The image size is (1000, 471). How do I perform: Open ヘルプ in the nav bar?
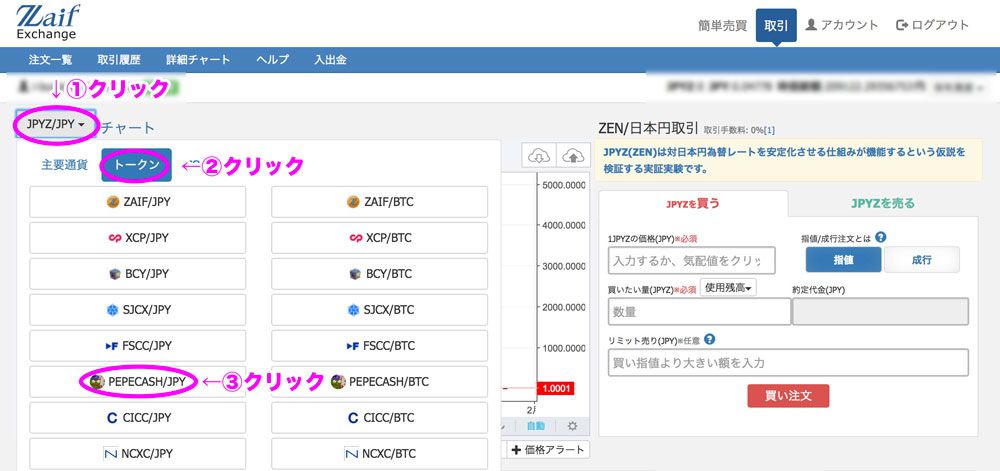(x=272, y=60)
